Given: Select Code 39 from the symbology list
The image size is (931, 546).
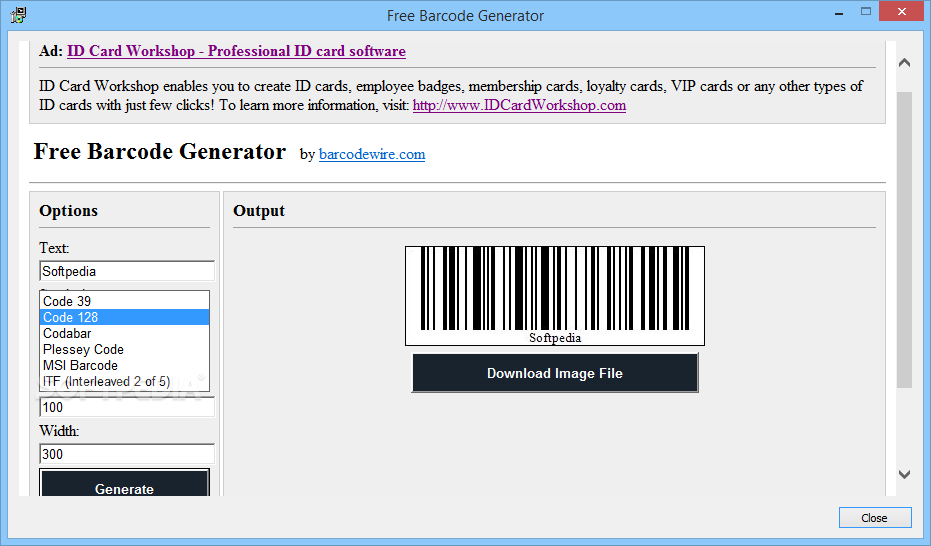Looking at the screenshot, I should 125,301.
